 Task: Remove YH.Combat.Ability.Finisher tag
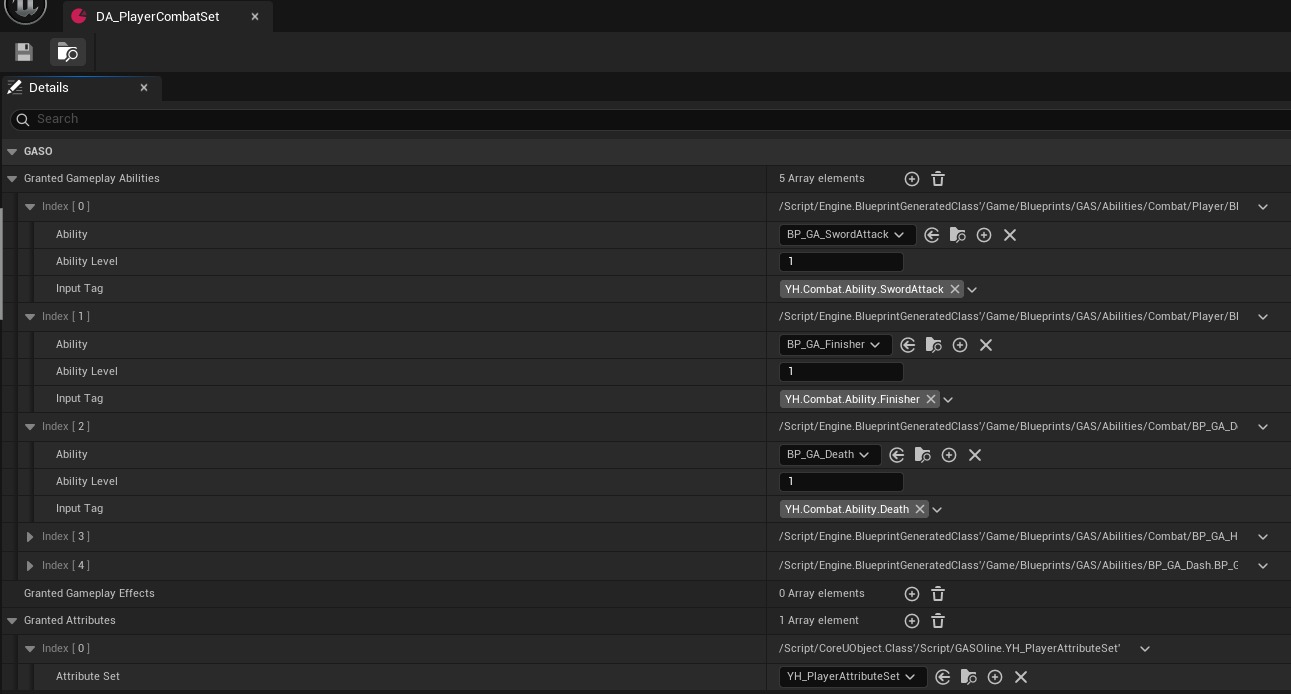931,399
